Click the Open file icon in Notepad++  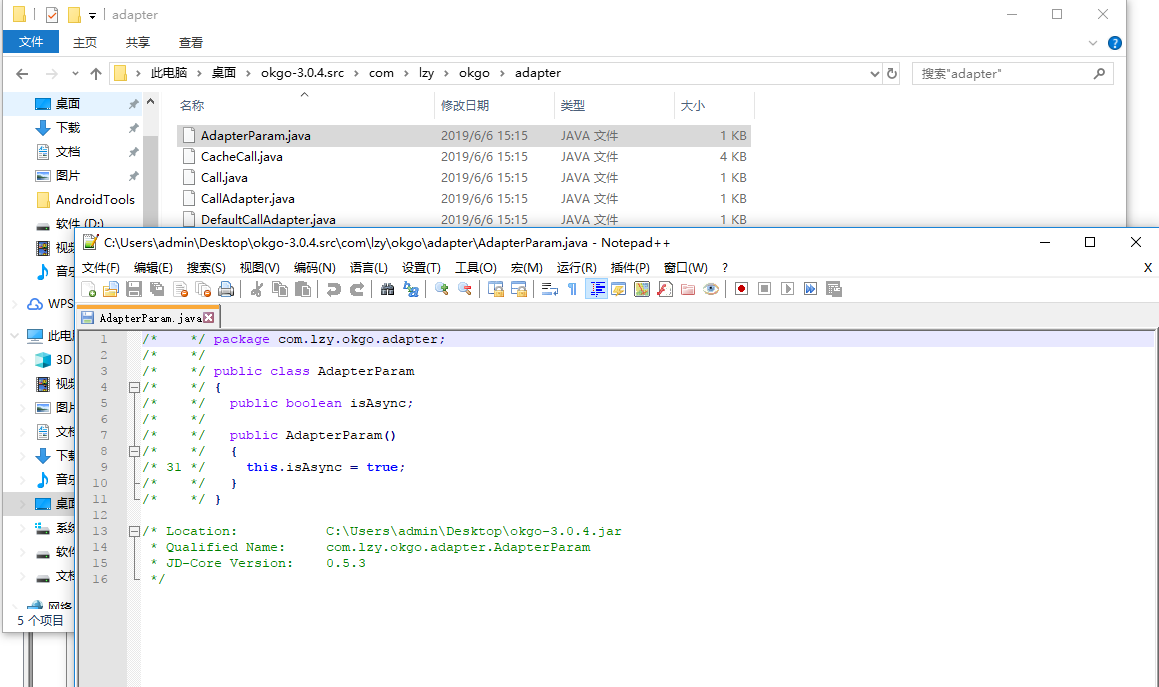111,289
